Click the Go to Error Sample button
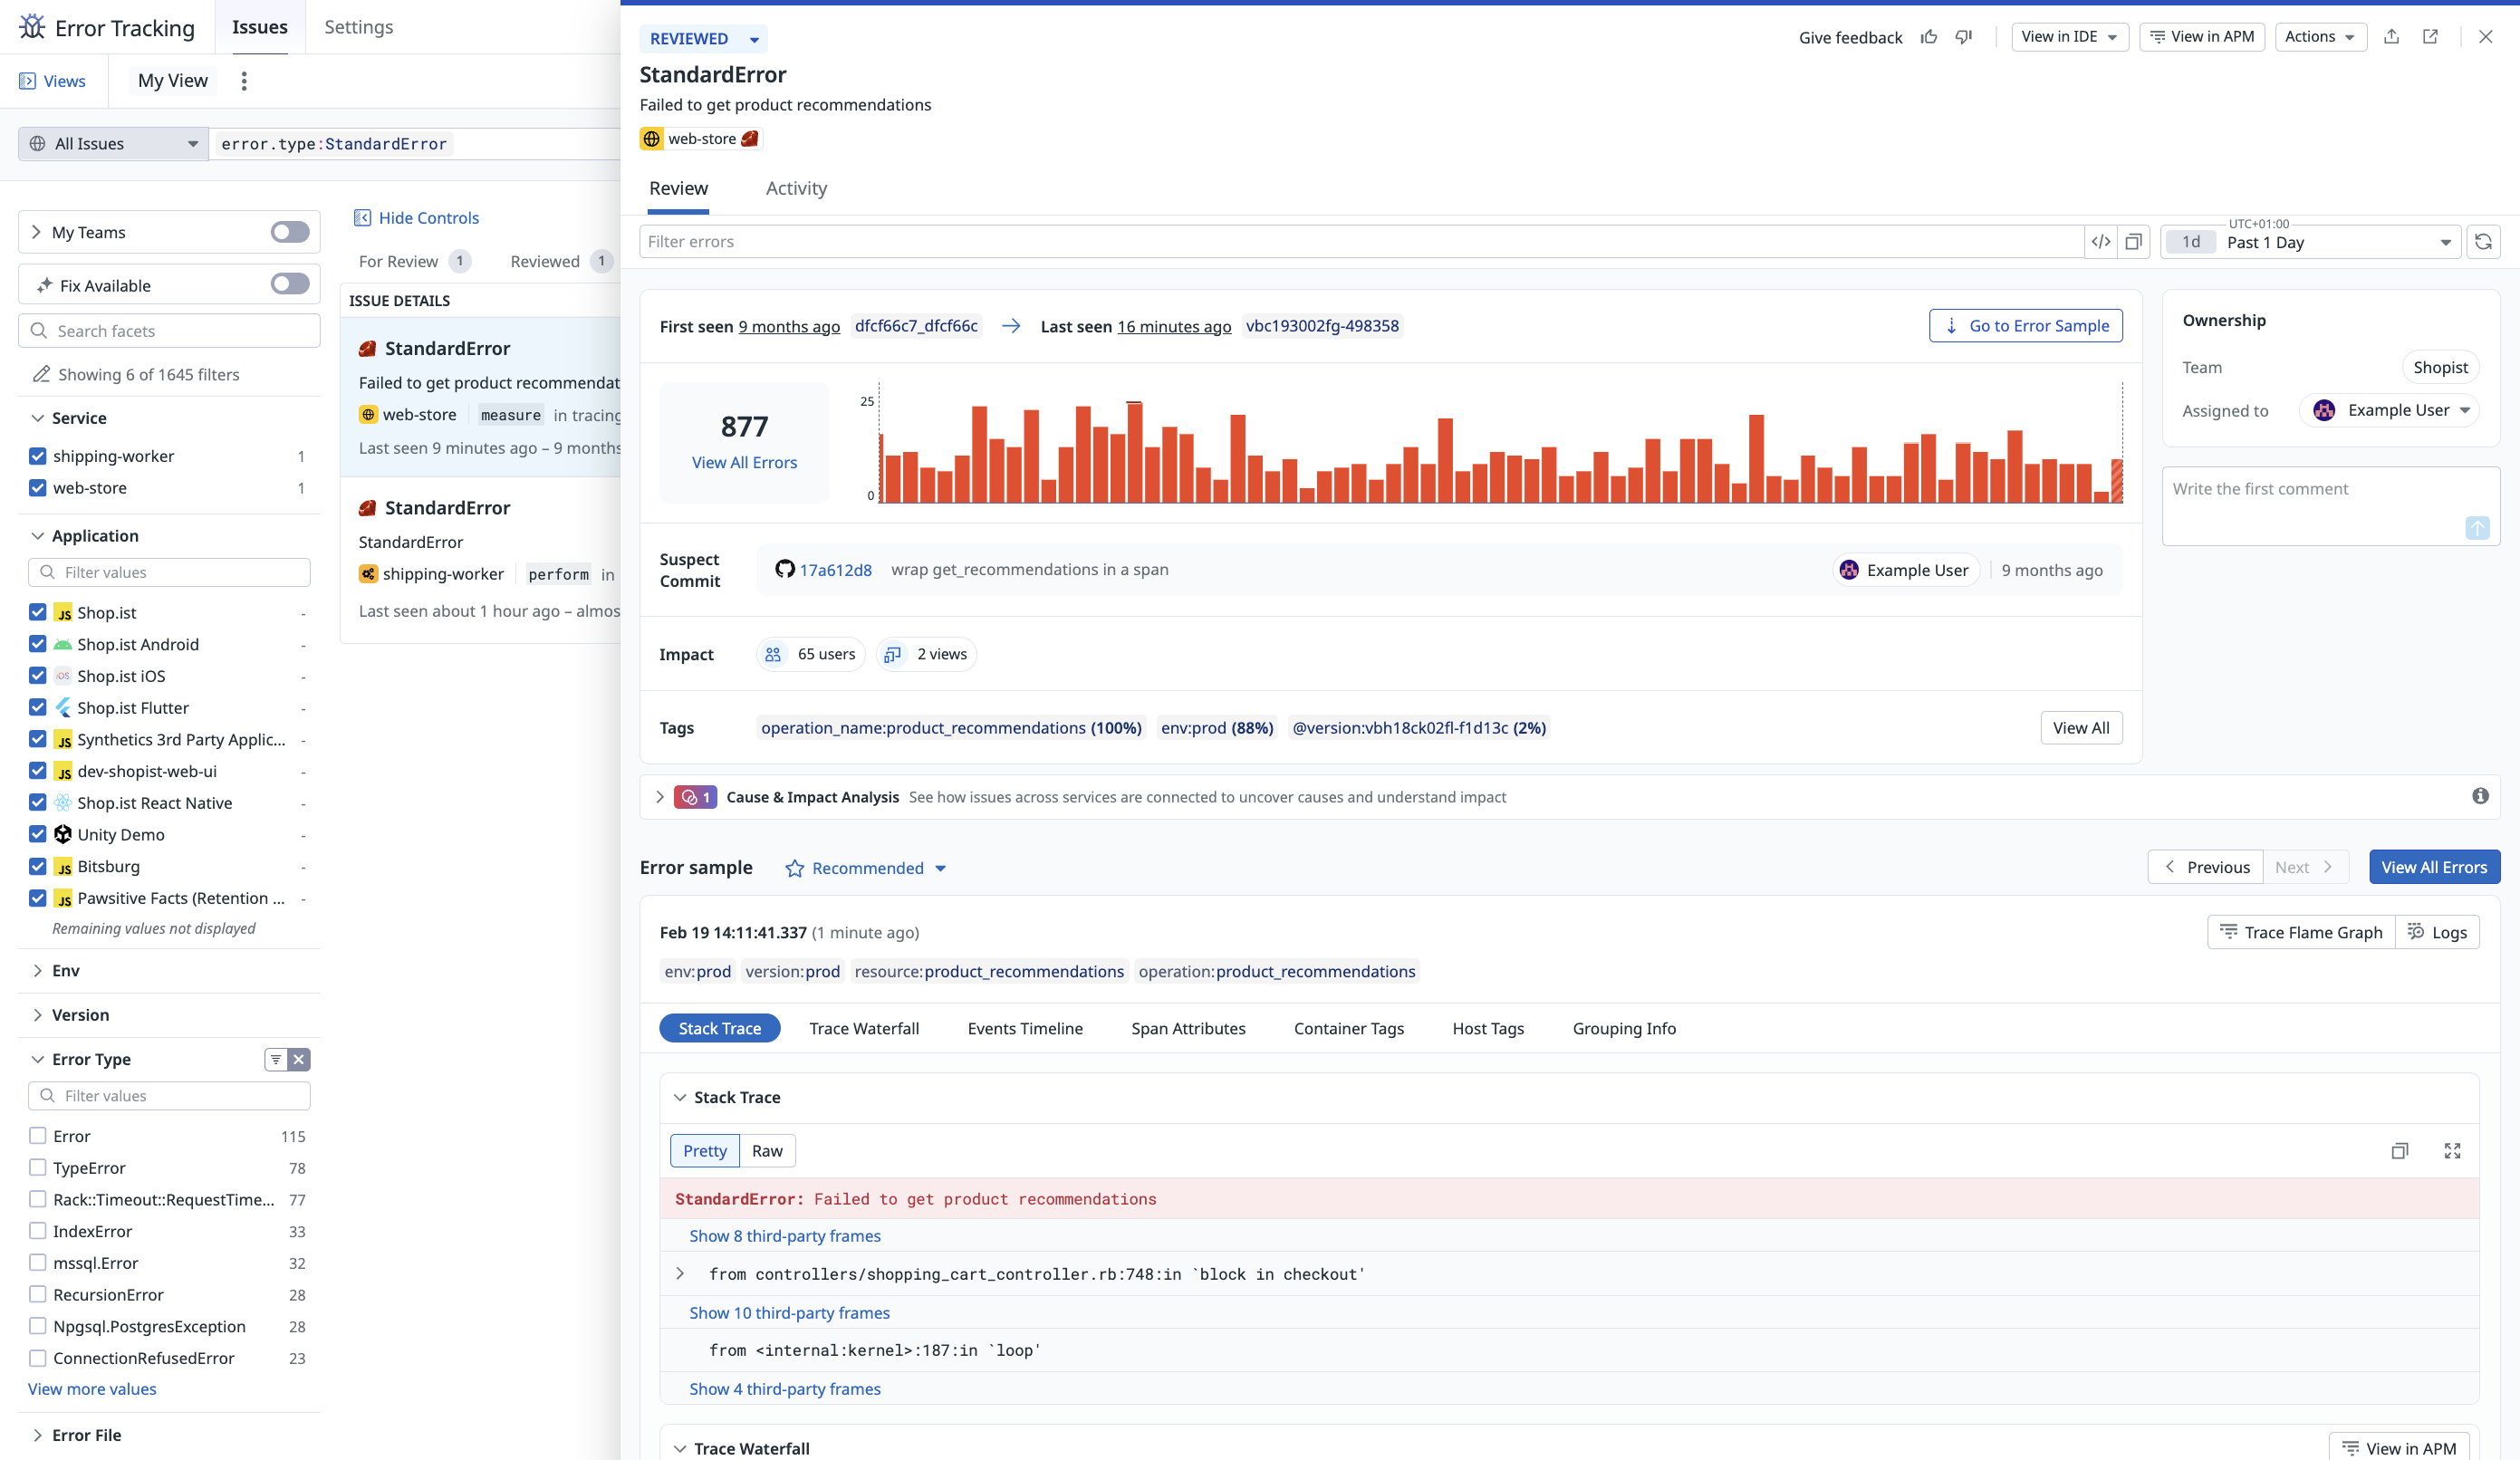 [x=2025, y=326]
